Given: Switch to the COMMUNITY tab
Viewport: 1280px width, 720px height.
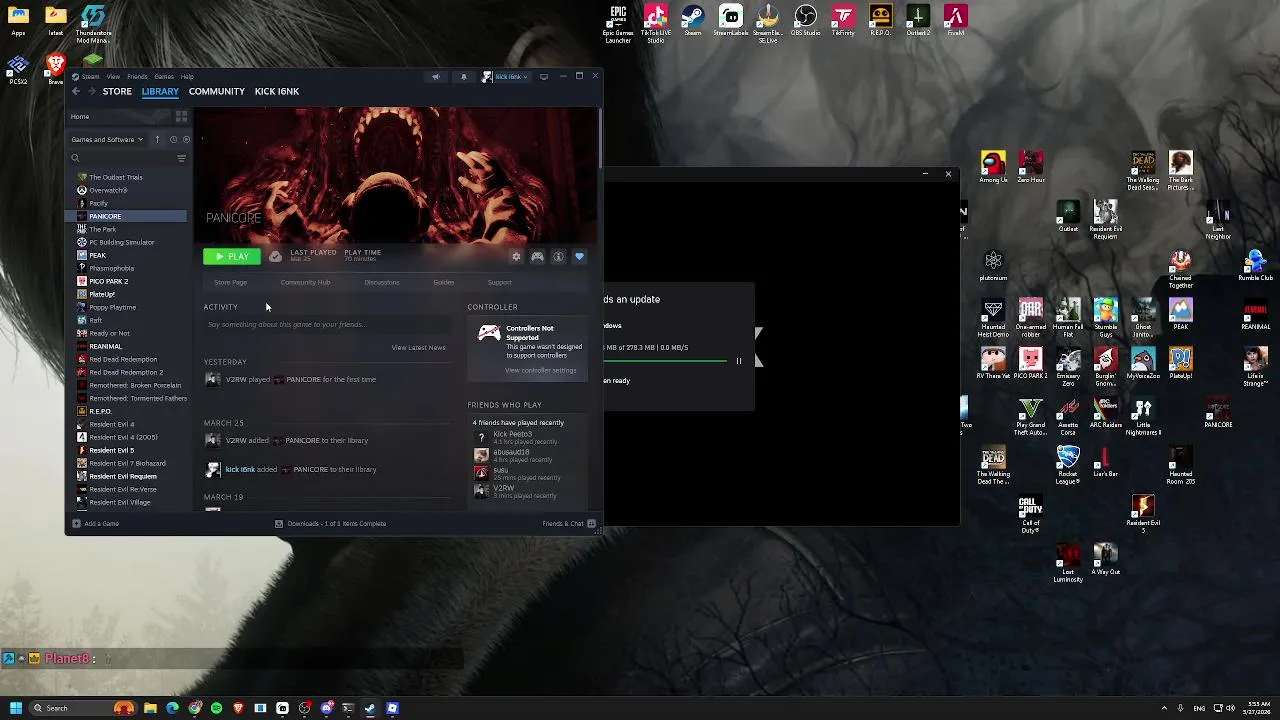Looking at the screenshot, I should click(217, 91).
